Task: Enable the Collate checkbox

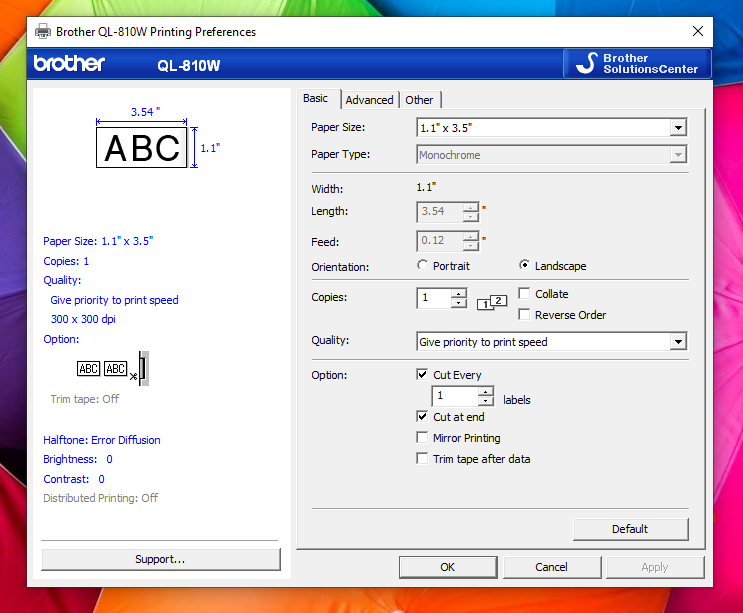Action: 524,294
